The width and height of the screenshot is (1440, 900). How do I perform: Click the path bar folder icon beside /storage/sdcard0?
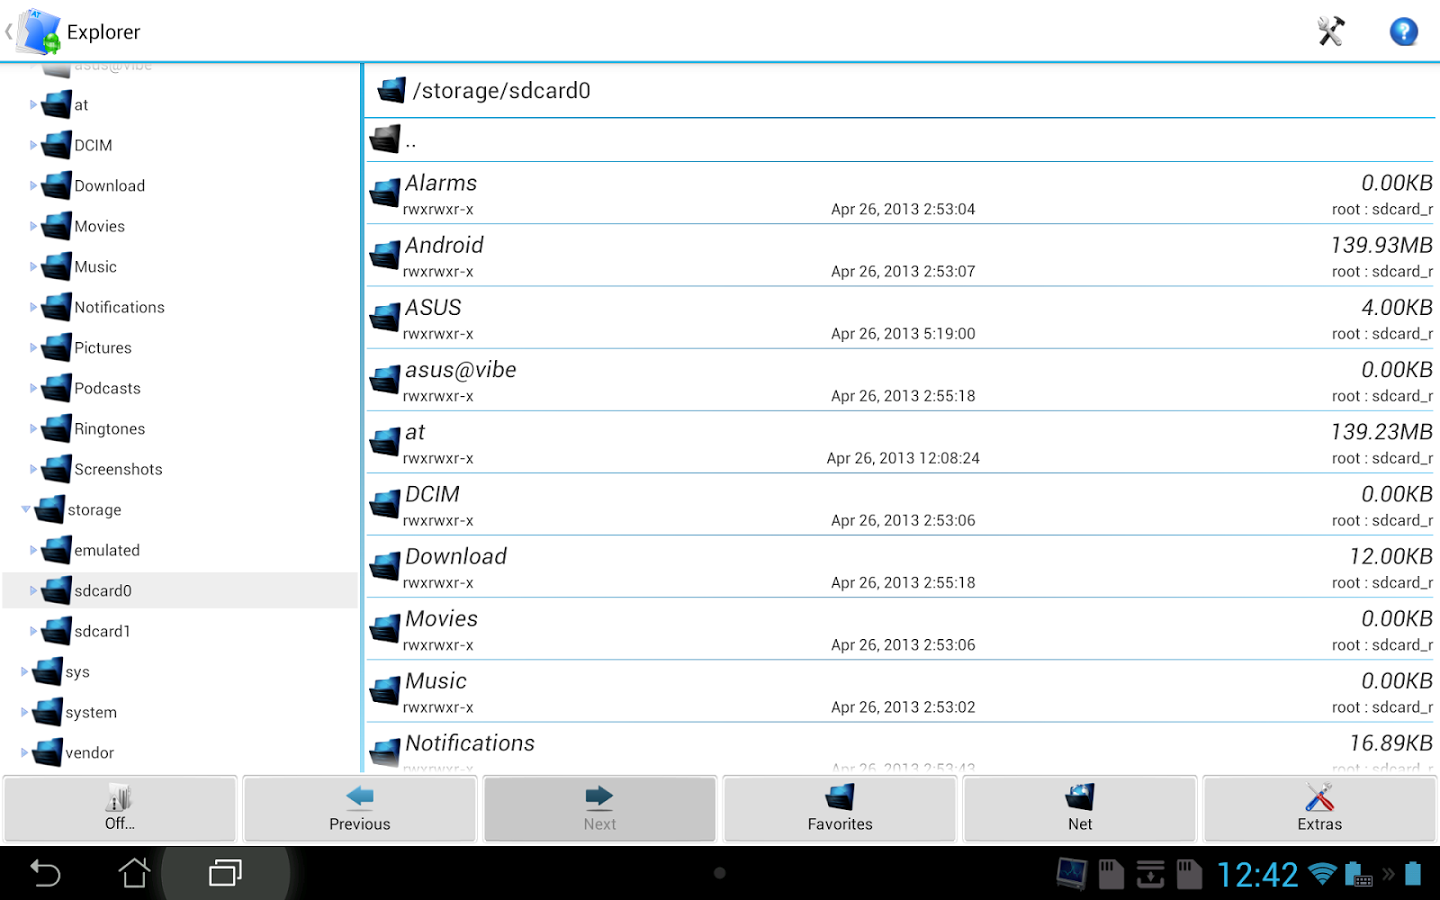(x=392, y=90)
